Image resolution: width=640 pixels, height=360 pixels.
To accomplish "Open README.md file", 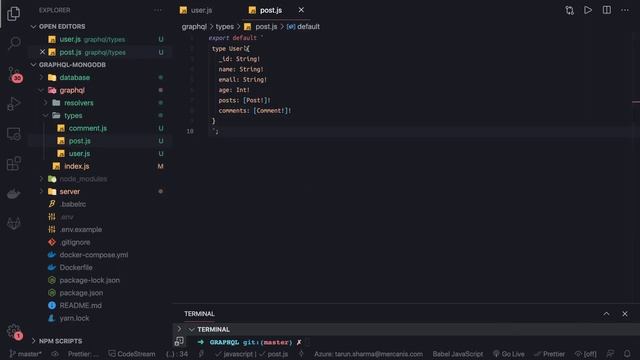I will coord(80,305).
